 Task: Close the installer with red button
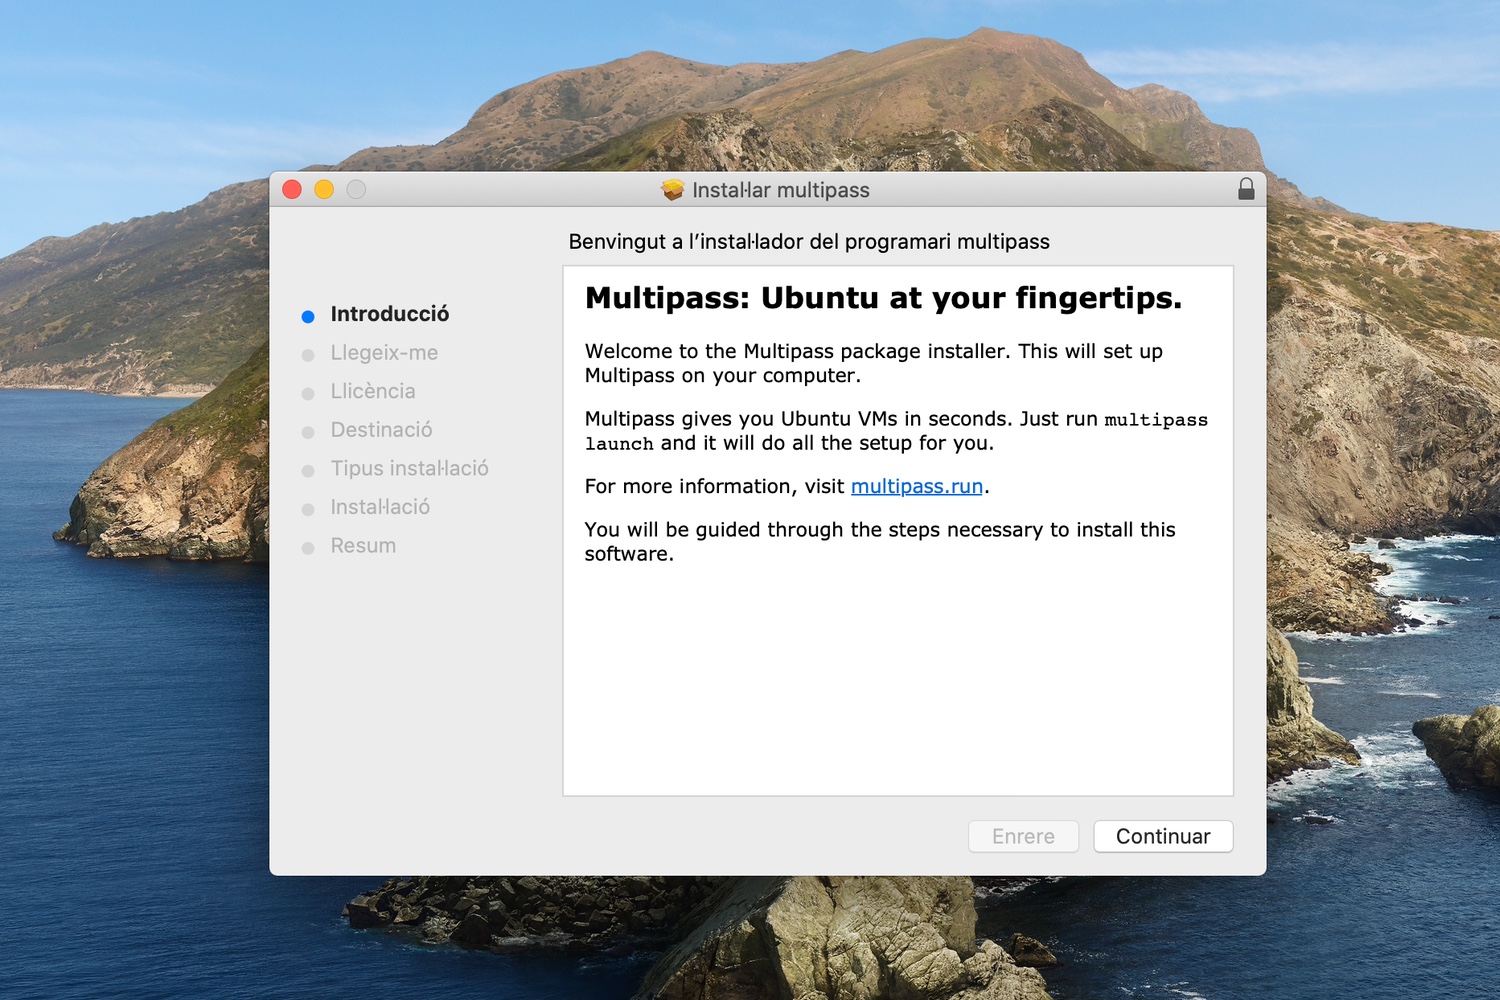pyautogui.click(x=292, y=189)
